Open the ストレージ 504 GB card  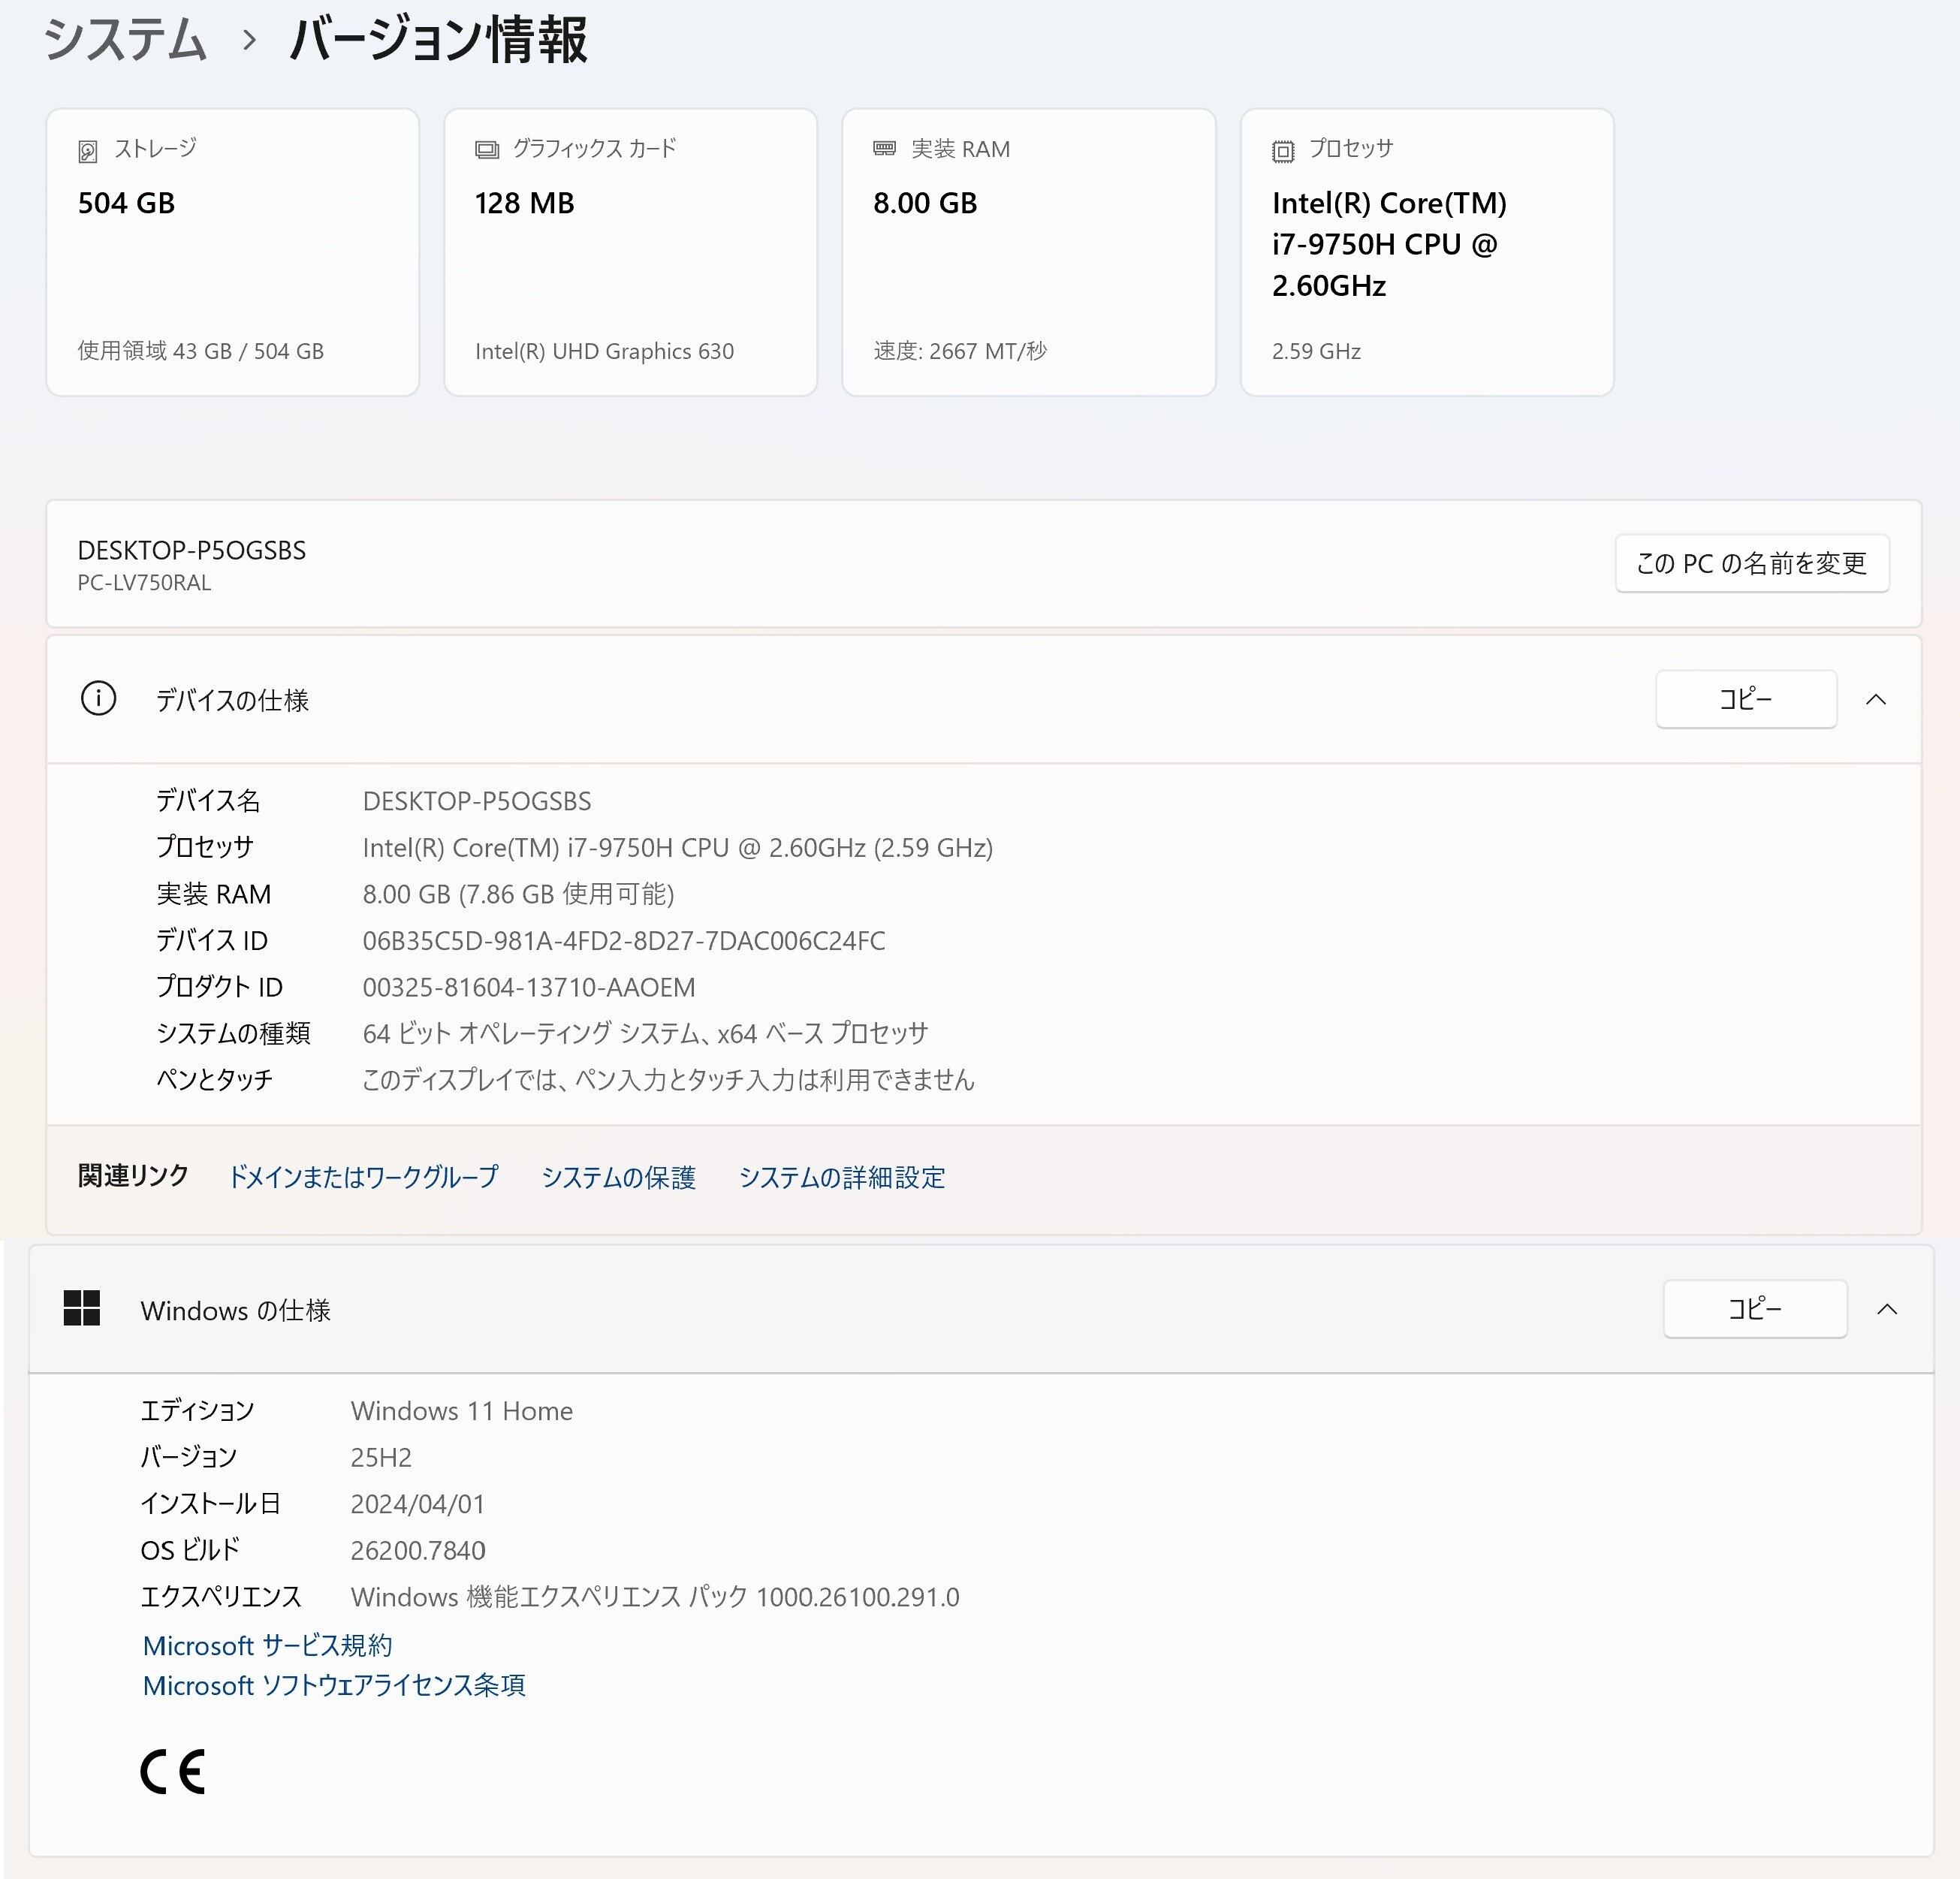tap(232, 252)
